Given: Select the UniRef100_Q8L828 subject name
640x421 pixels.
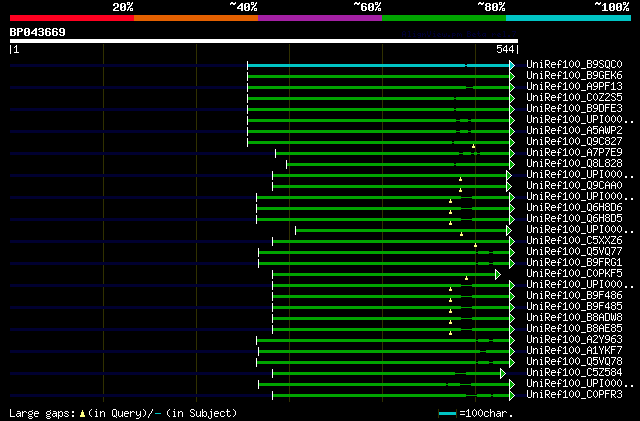Looking at the screenshot, I should coord(574,164).
